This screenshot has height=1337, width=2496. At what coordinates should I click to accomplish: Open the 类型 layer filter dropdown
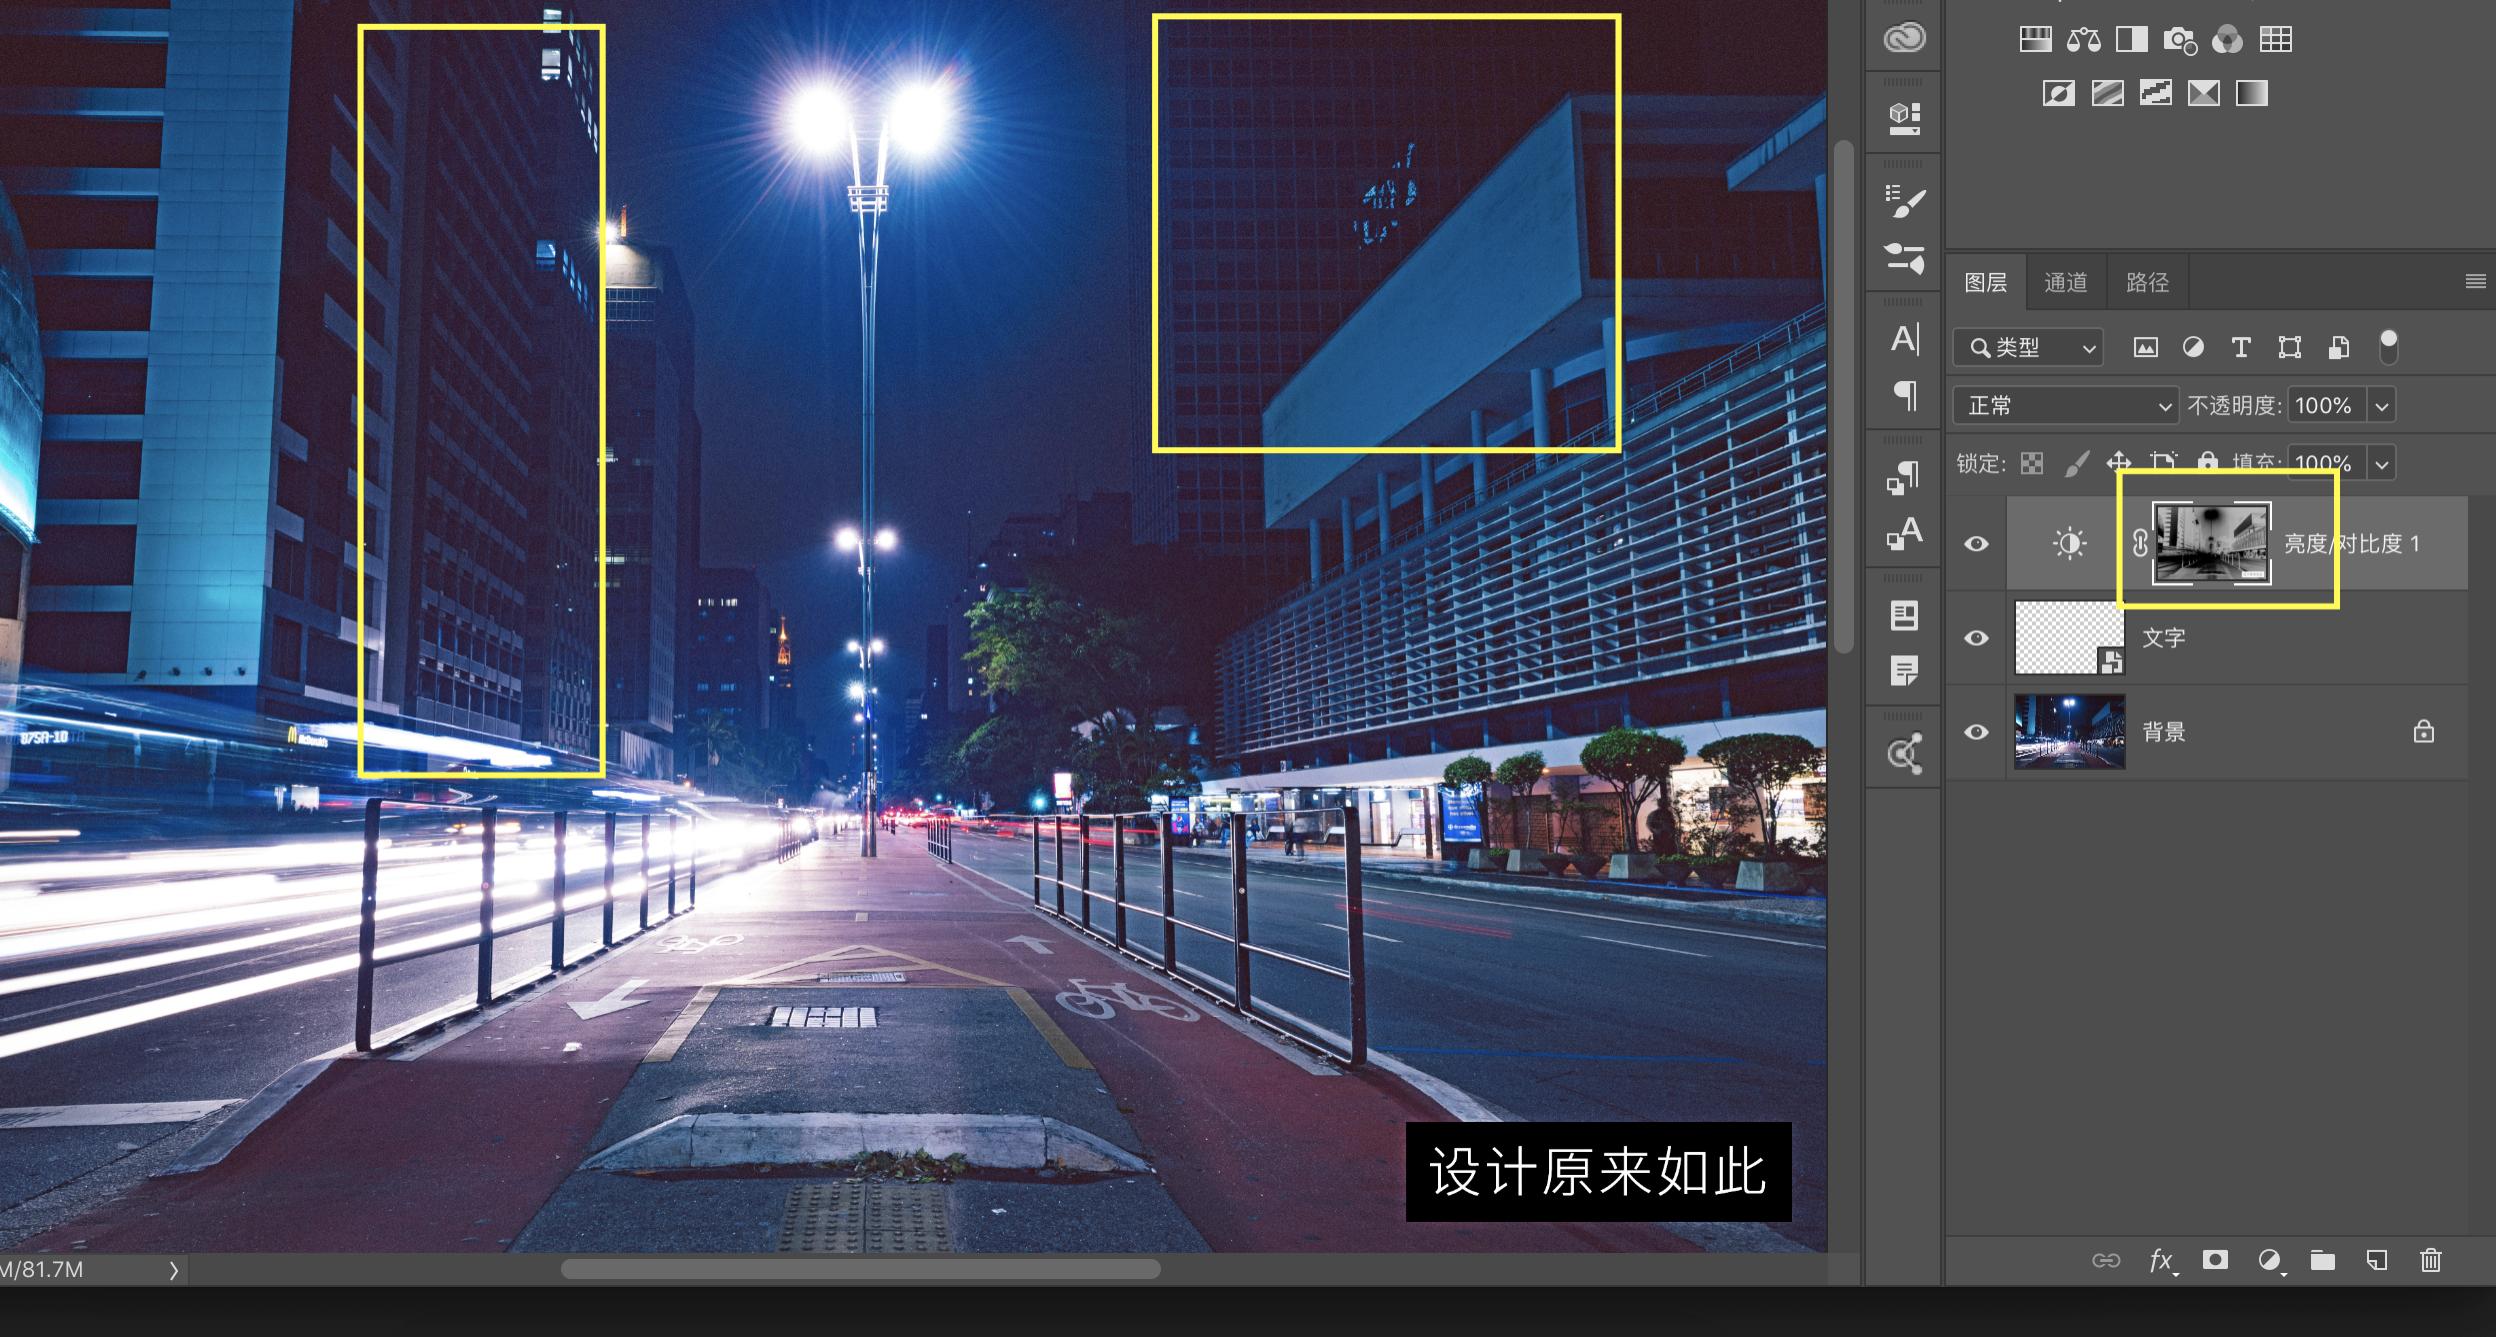(2028, 347)
